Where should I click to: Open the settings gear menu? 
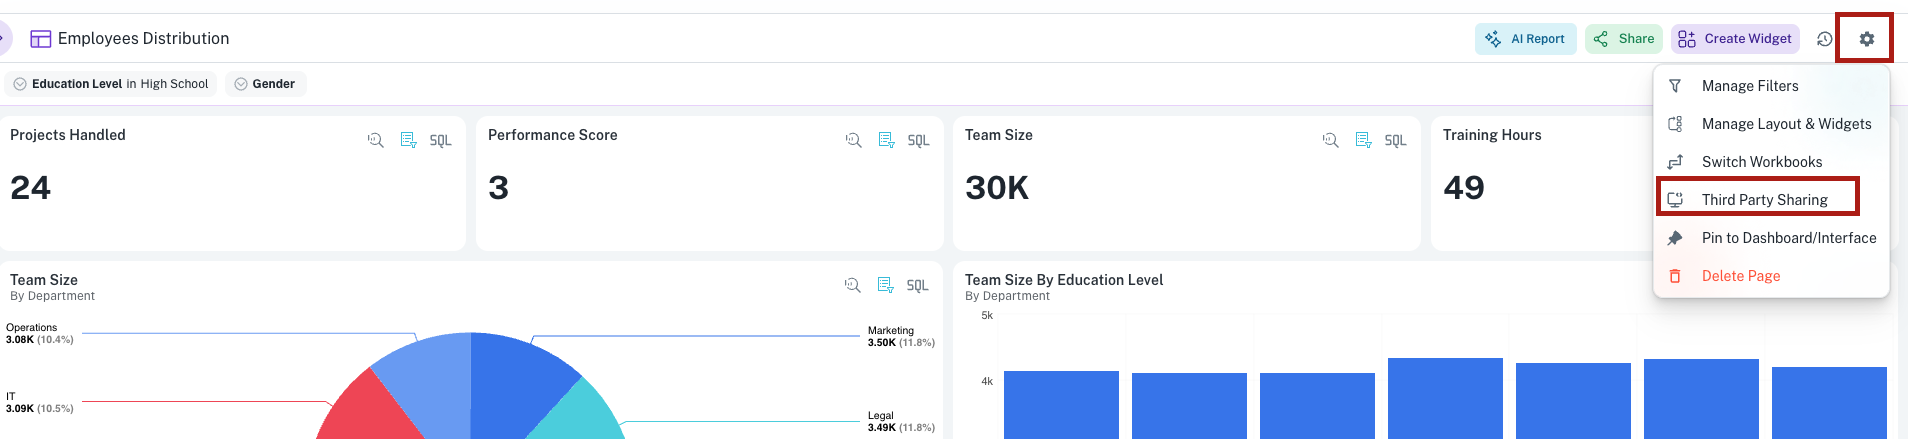(1866, 39)
